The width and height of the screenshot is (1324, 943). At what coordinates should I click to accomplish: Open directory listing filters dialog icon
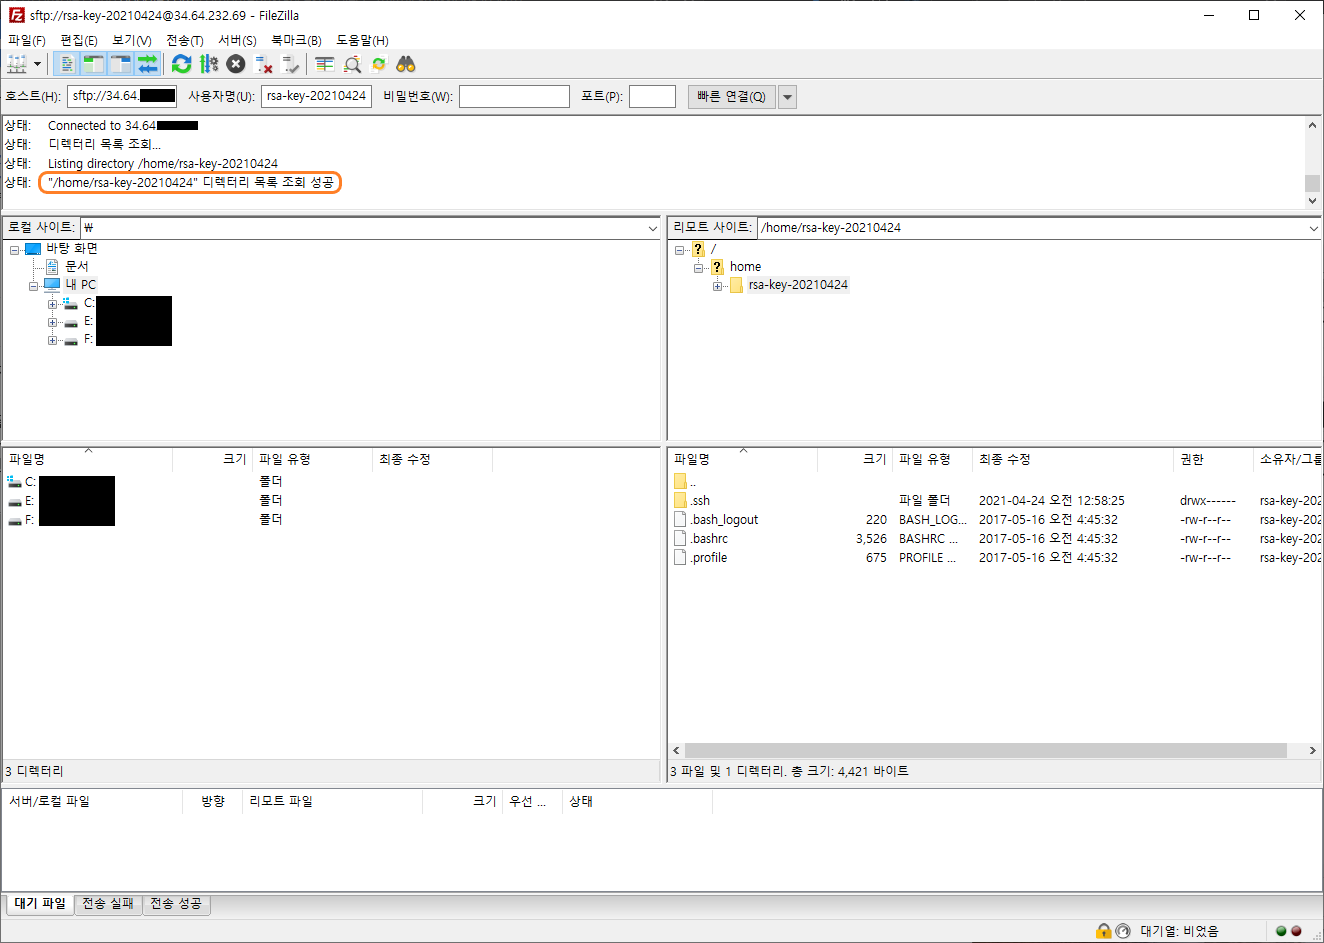tap(324, 64)
